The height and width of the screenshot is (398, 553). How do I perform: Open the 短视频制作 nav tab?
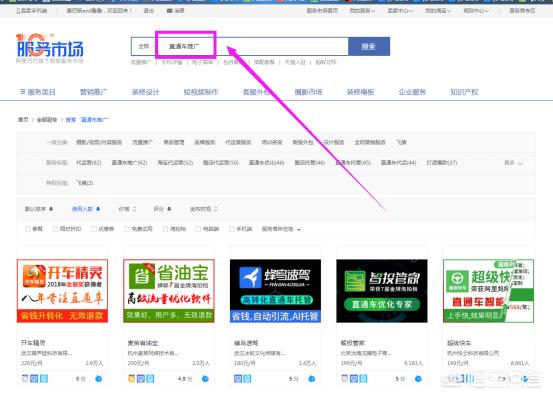coord(201,92)
